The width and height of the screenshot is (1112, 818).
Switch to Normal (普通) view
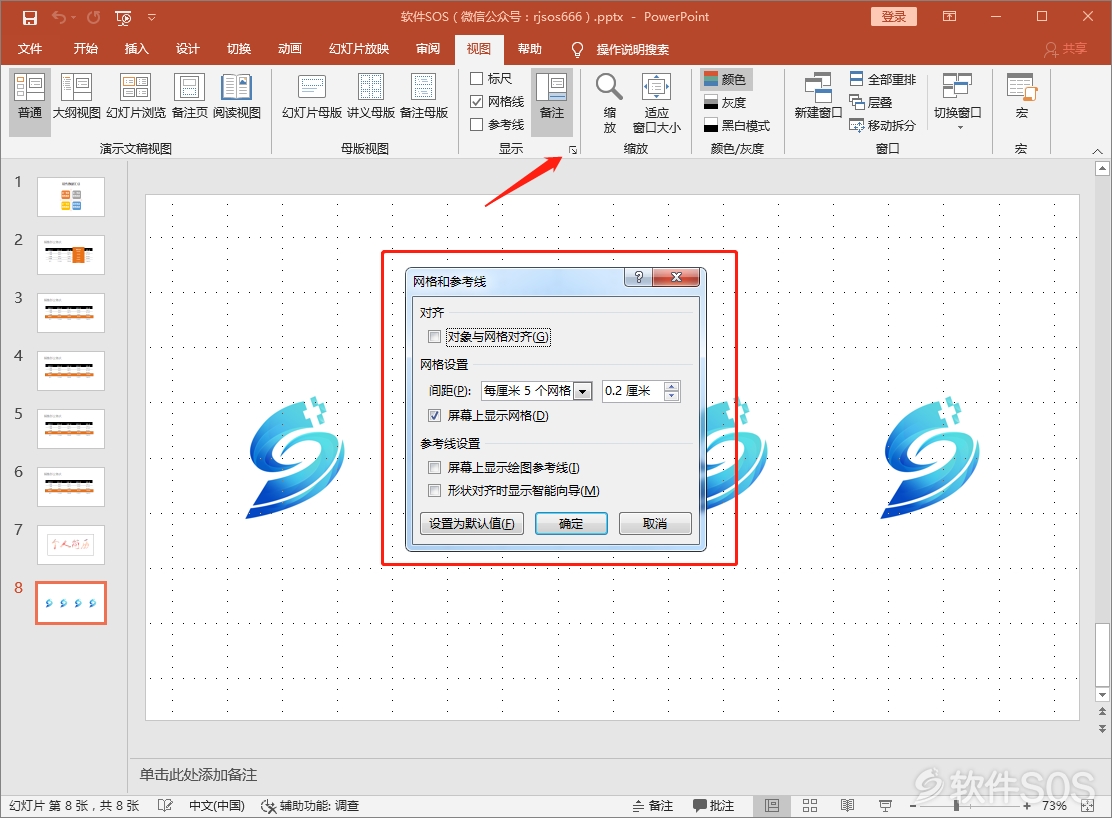30,103
